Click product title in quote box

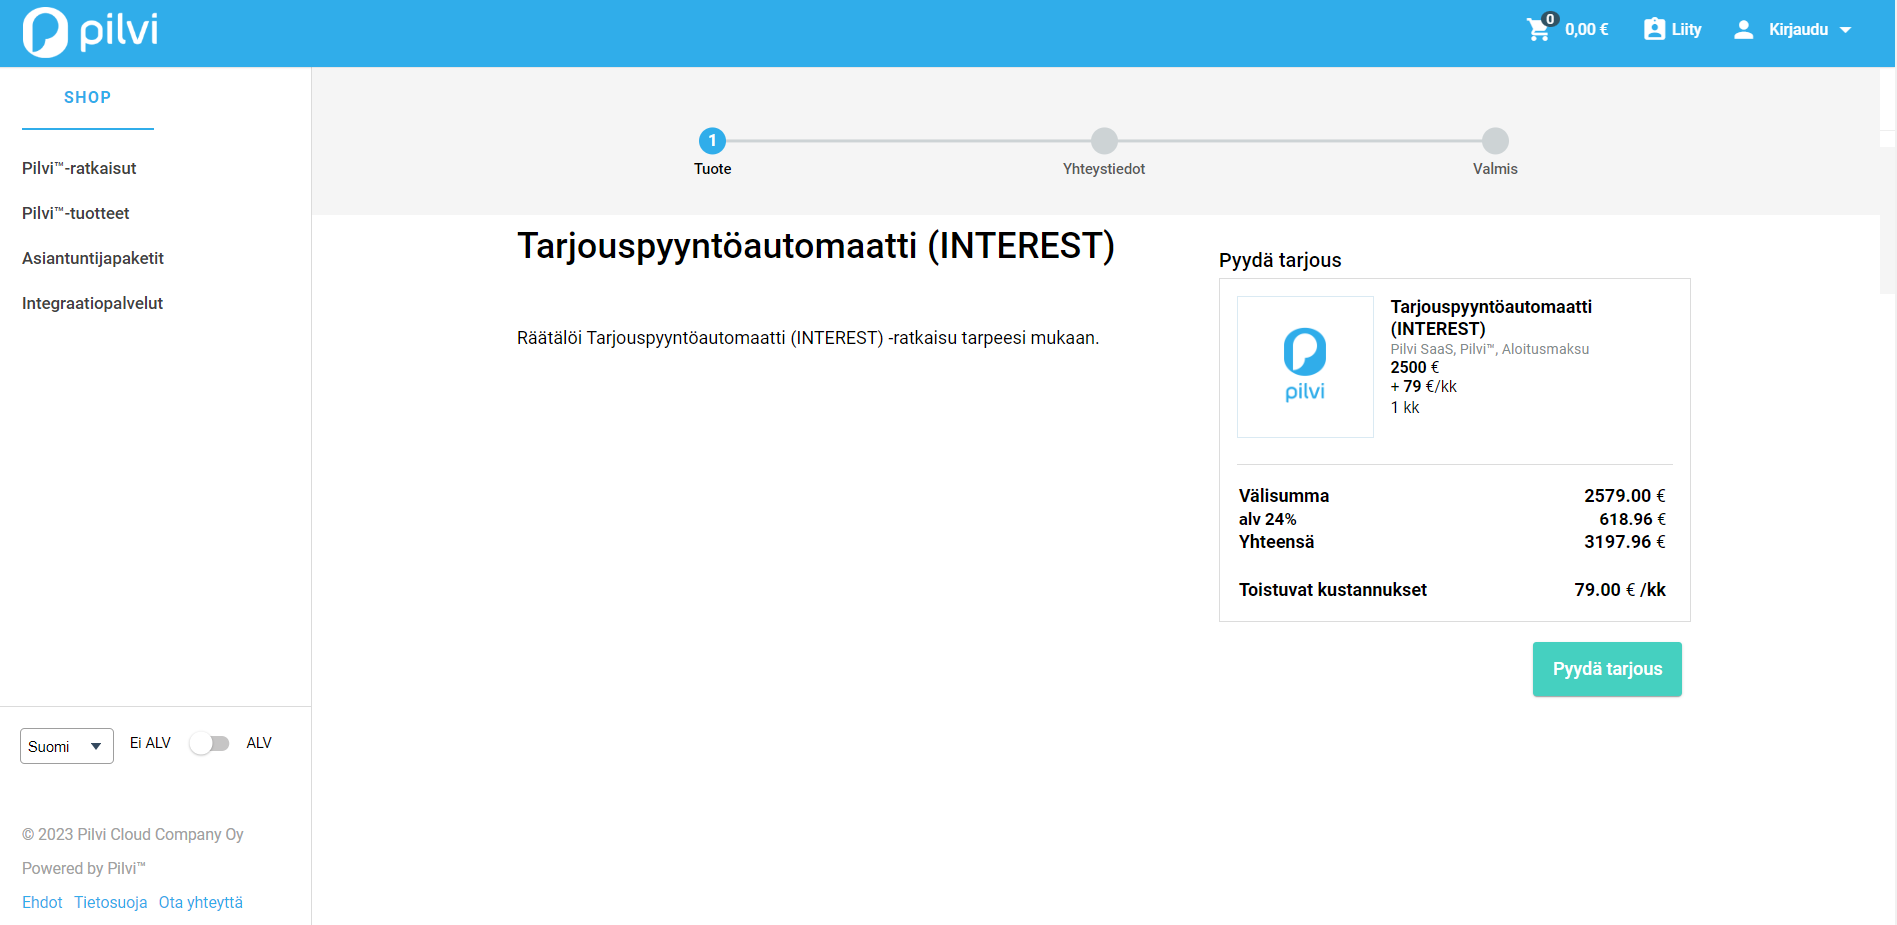tap(1491, 318)
